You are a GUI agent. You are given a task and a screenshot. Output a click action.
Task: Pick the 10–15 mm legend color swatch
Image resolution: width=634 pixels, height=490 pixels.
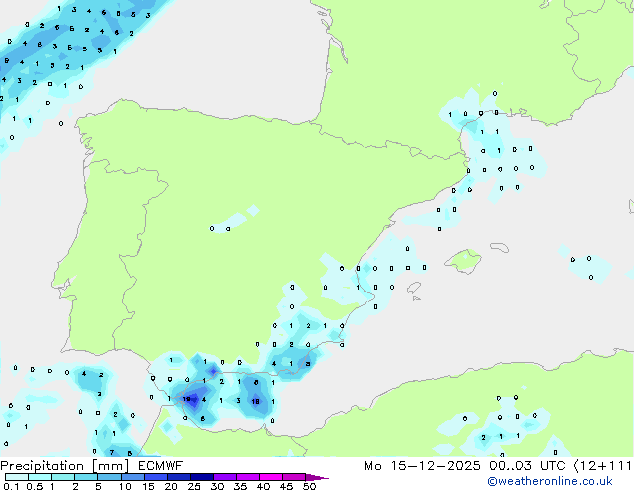pos(133,477)
